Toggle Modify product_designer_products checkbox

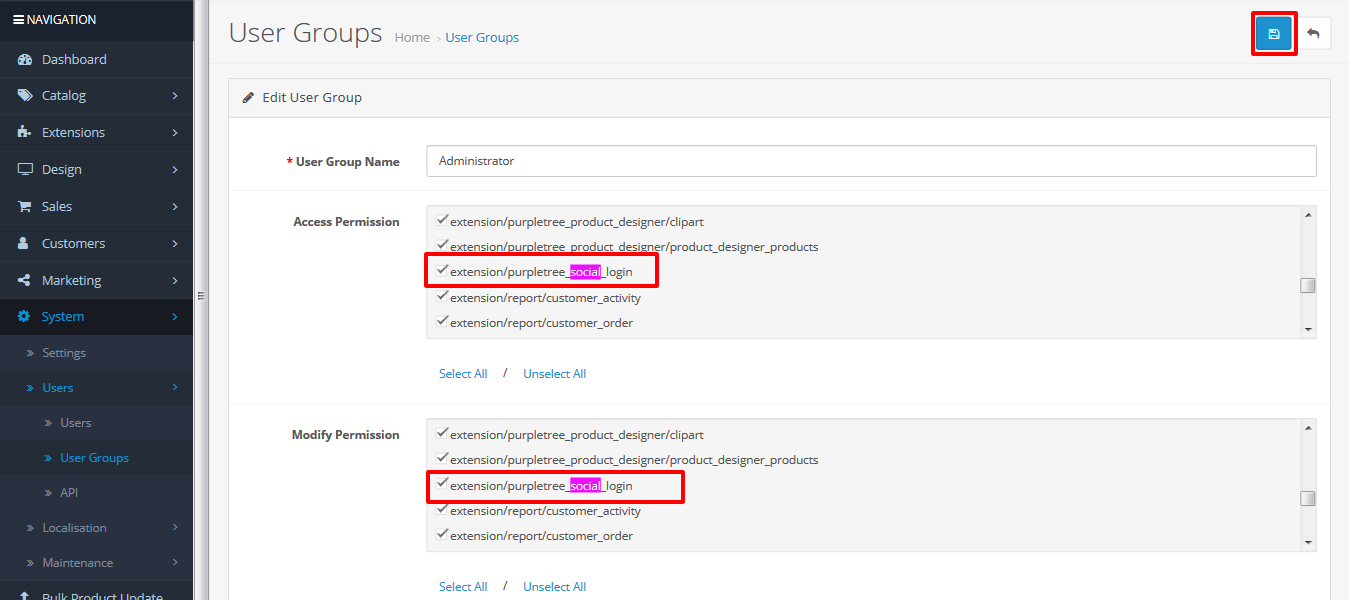point(442,457)
